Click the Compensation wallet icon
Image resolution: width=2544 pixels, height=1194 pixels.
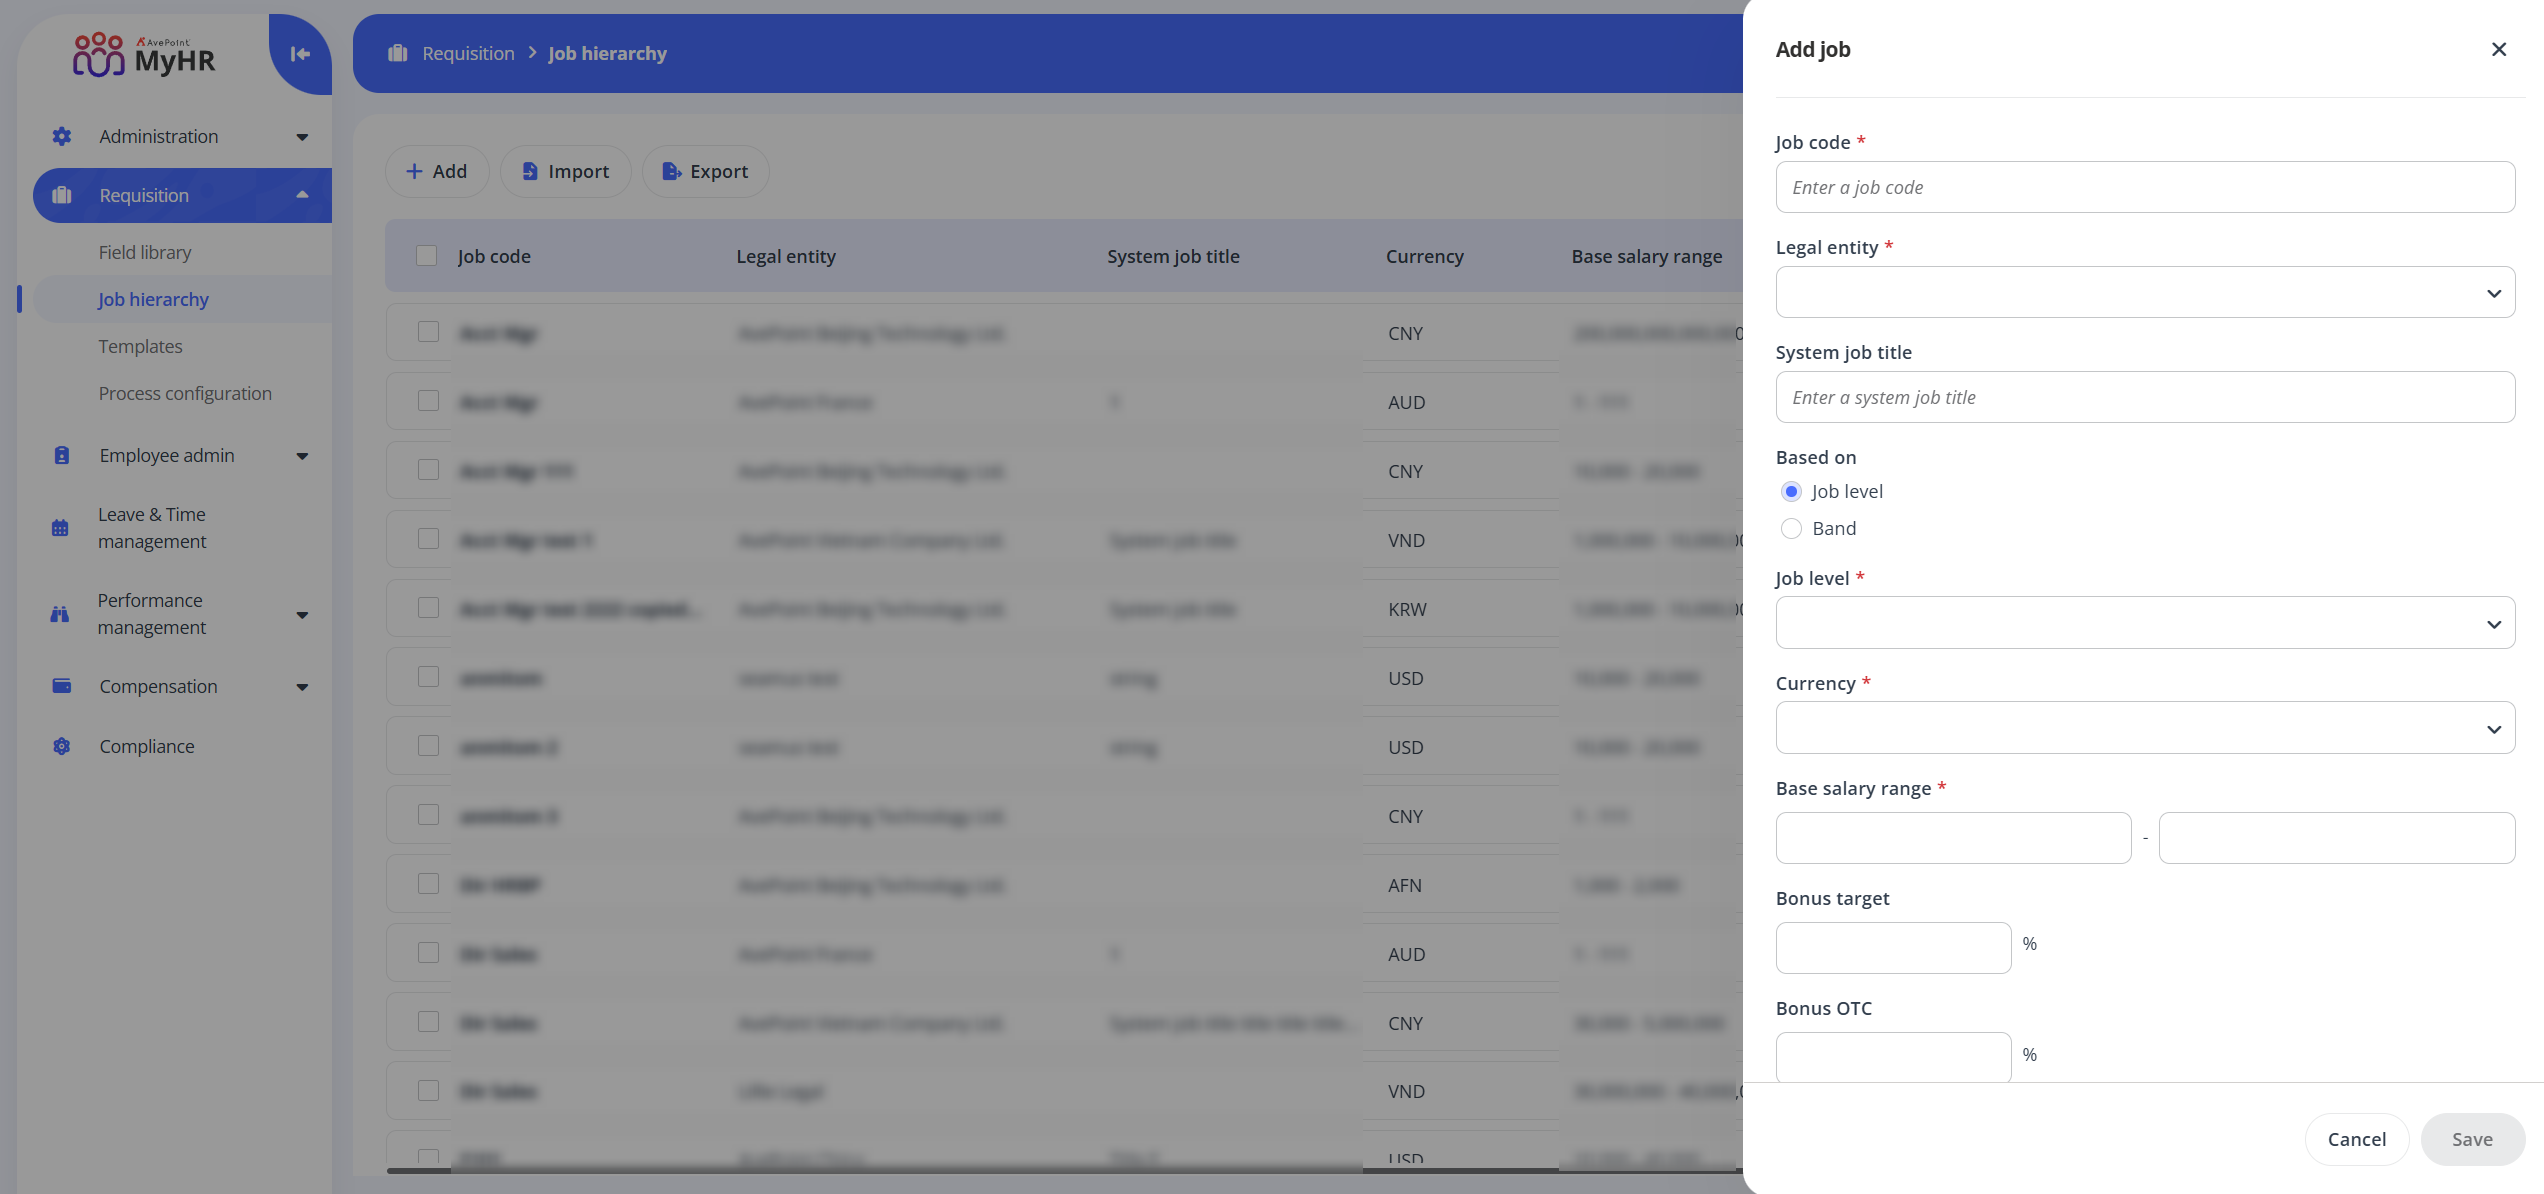[62, 686]
